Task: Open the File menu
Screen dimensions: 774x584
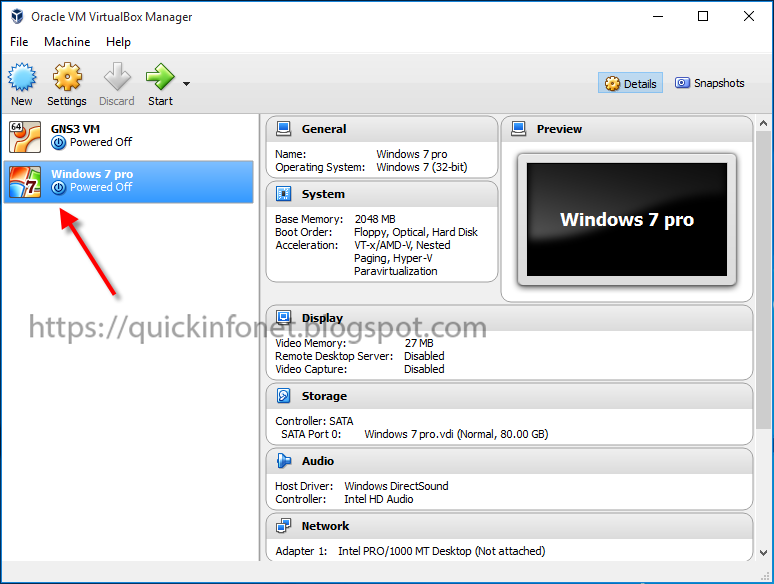Action: (x=19, y=42)
